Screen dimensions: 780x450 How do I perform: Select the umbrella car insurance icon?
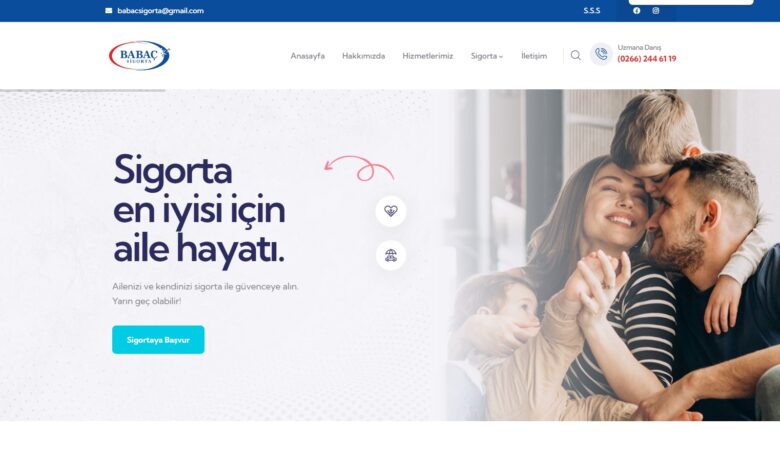click(391, 256)
